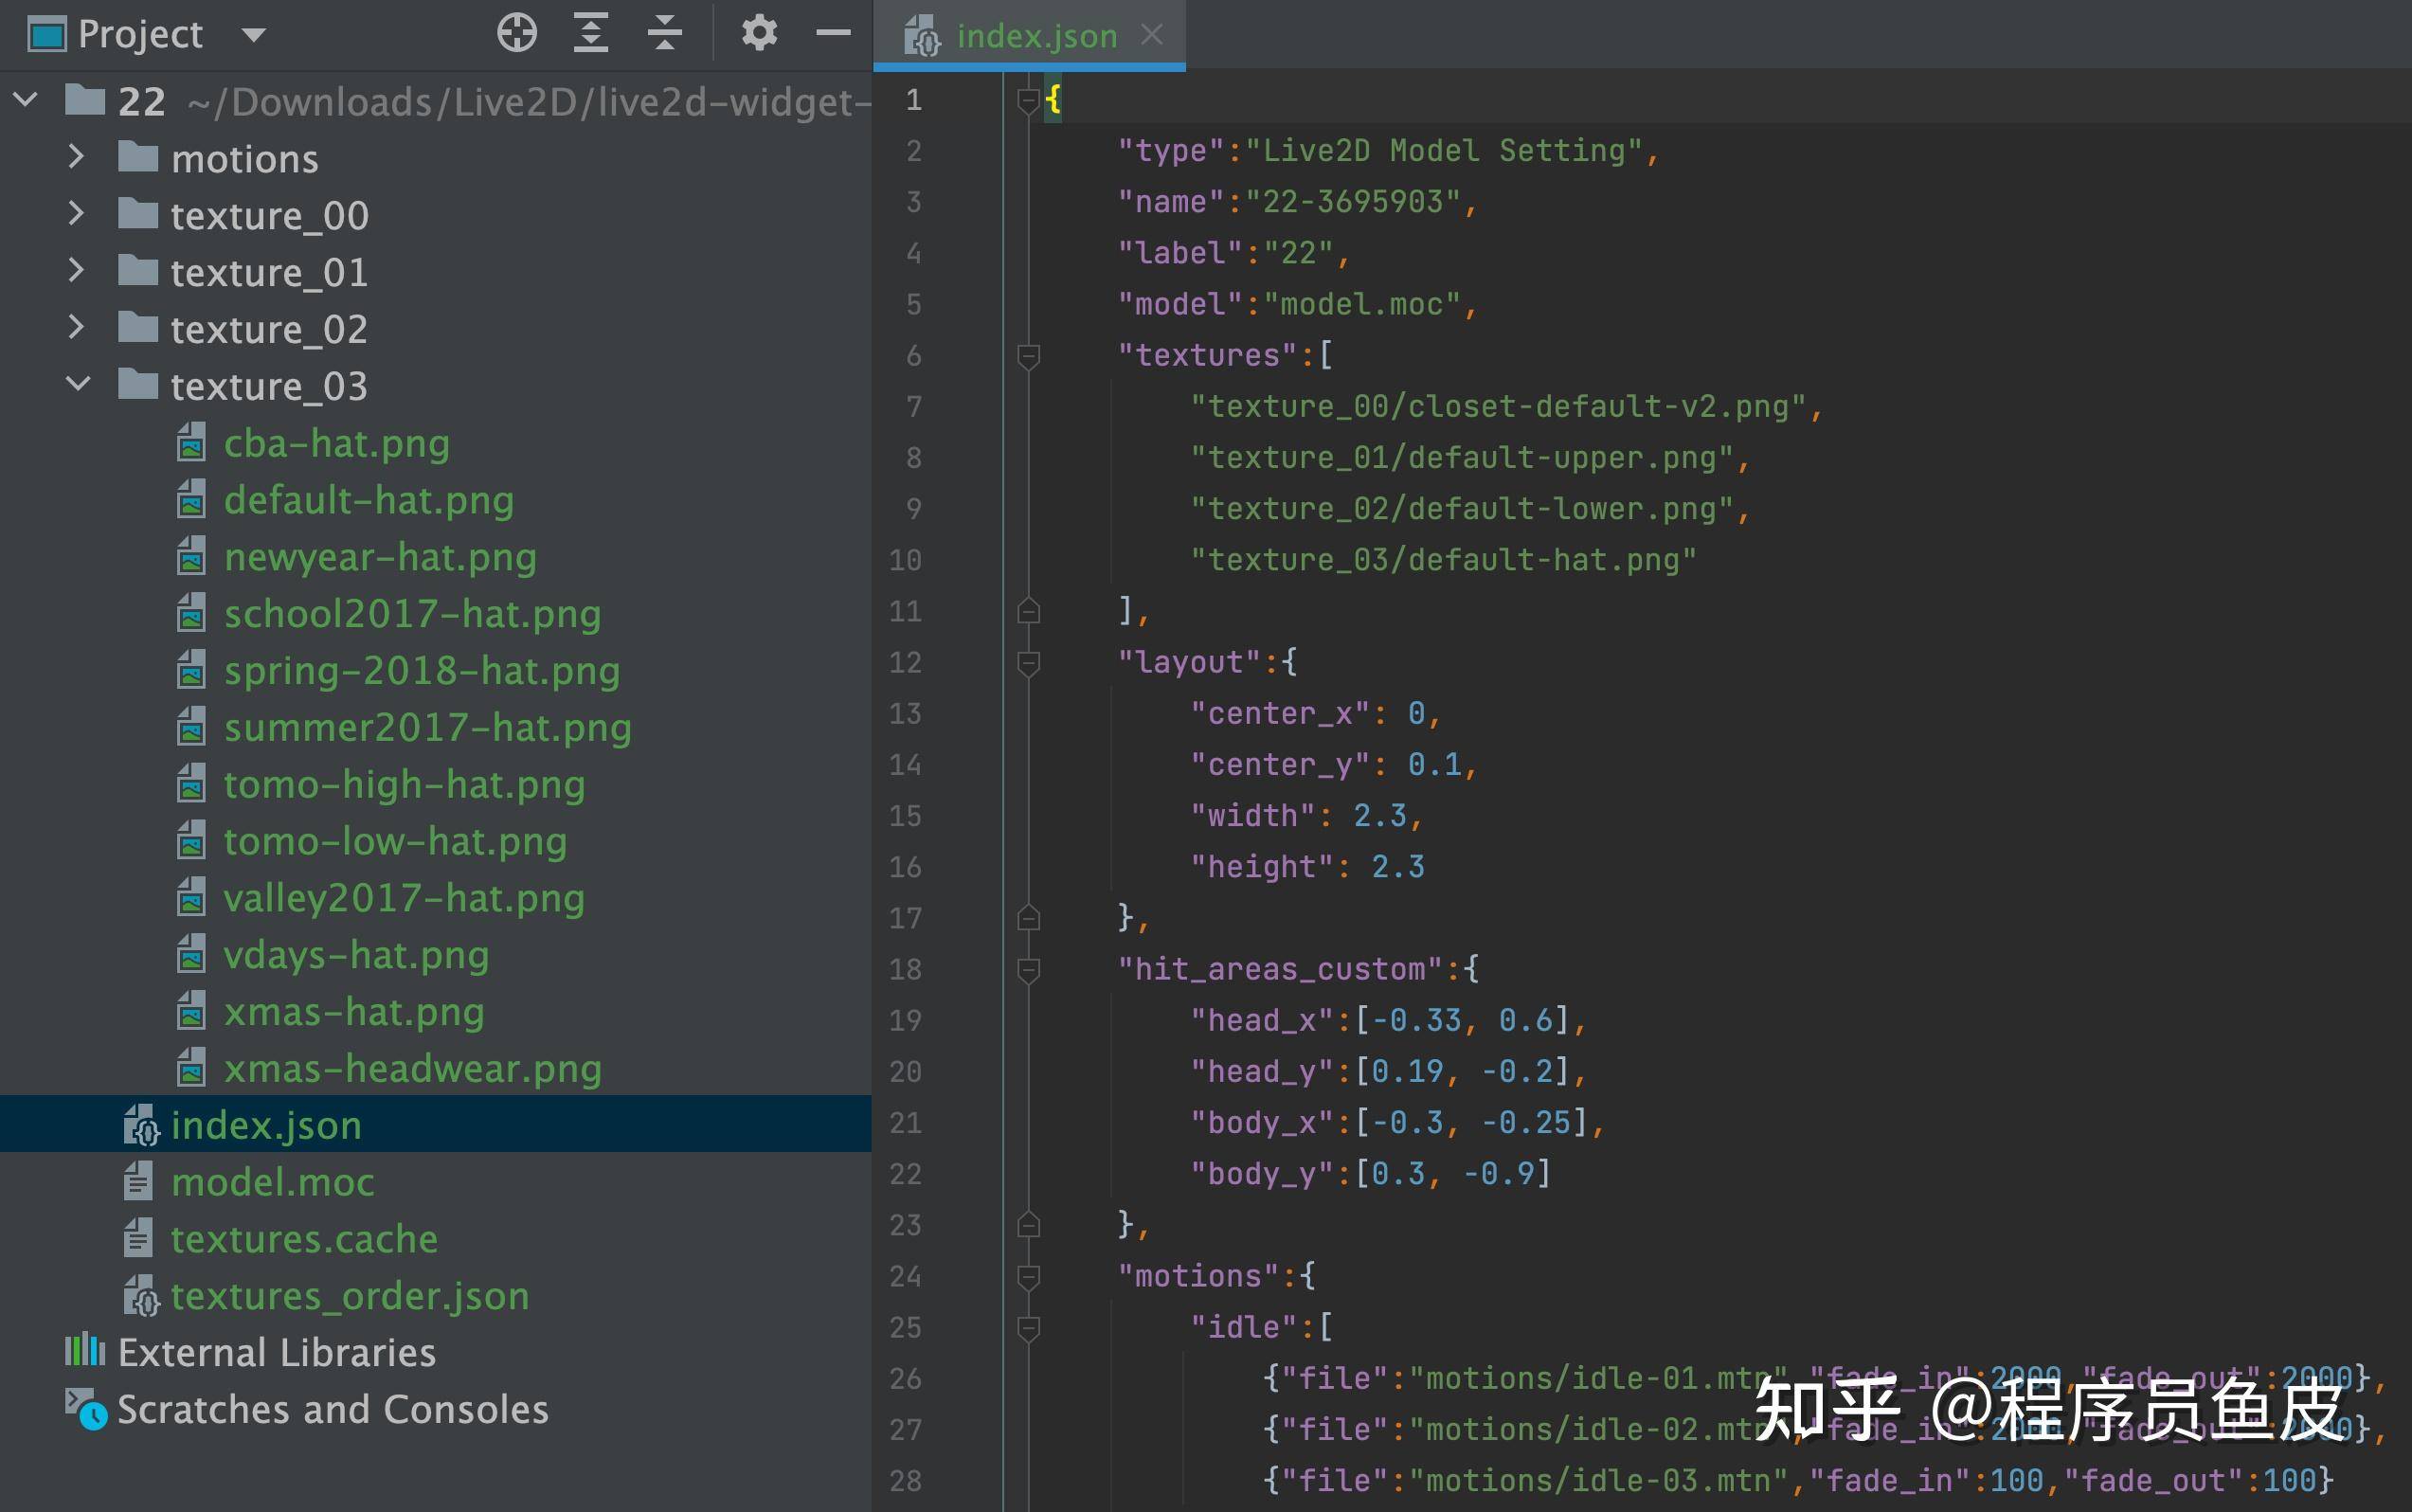
Task: Click the JSON file icon beside index.json
Action: (x=140, y=1126)
